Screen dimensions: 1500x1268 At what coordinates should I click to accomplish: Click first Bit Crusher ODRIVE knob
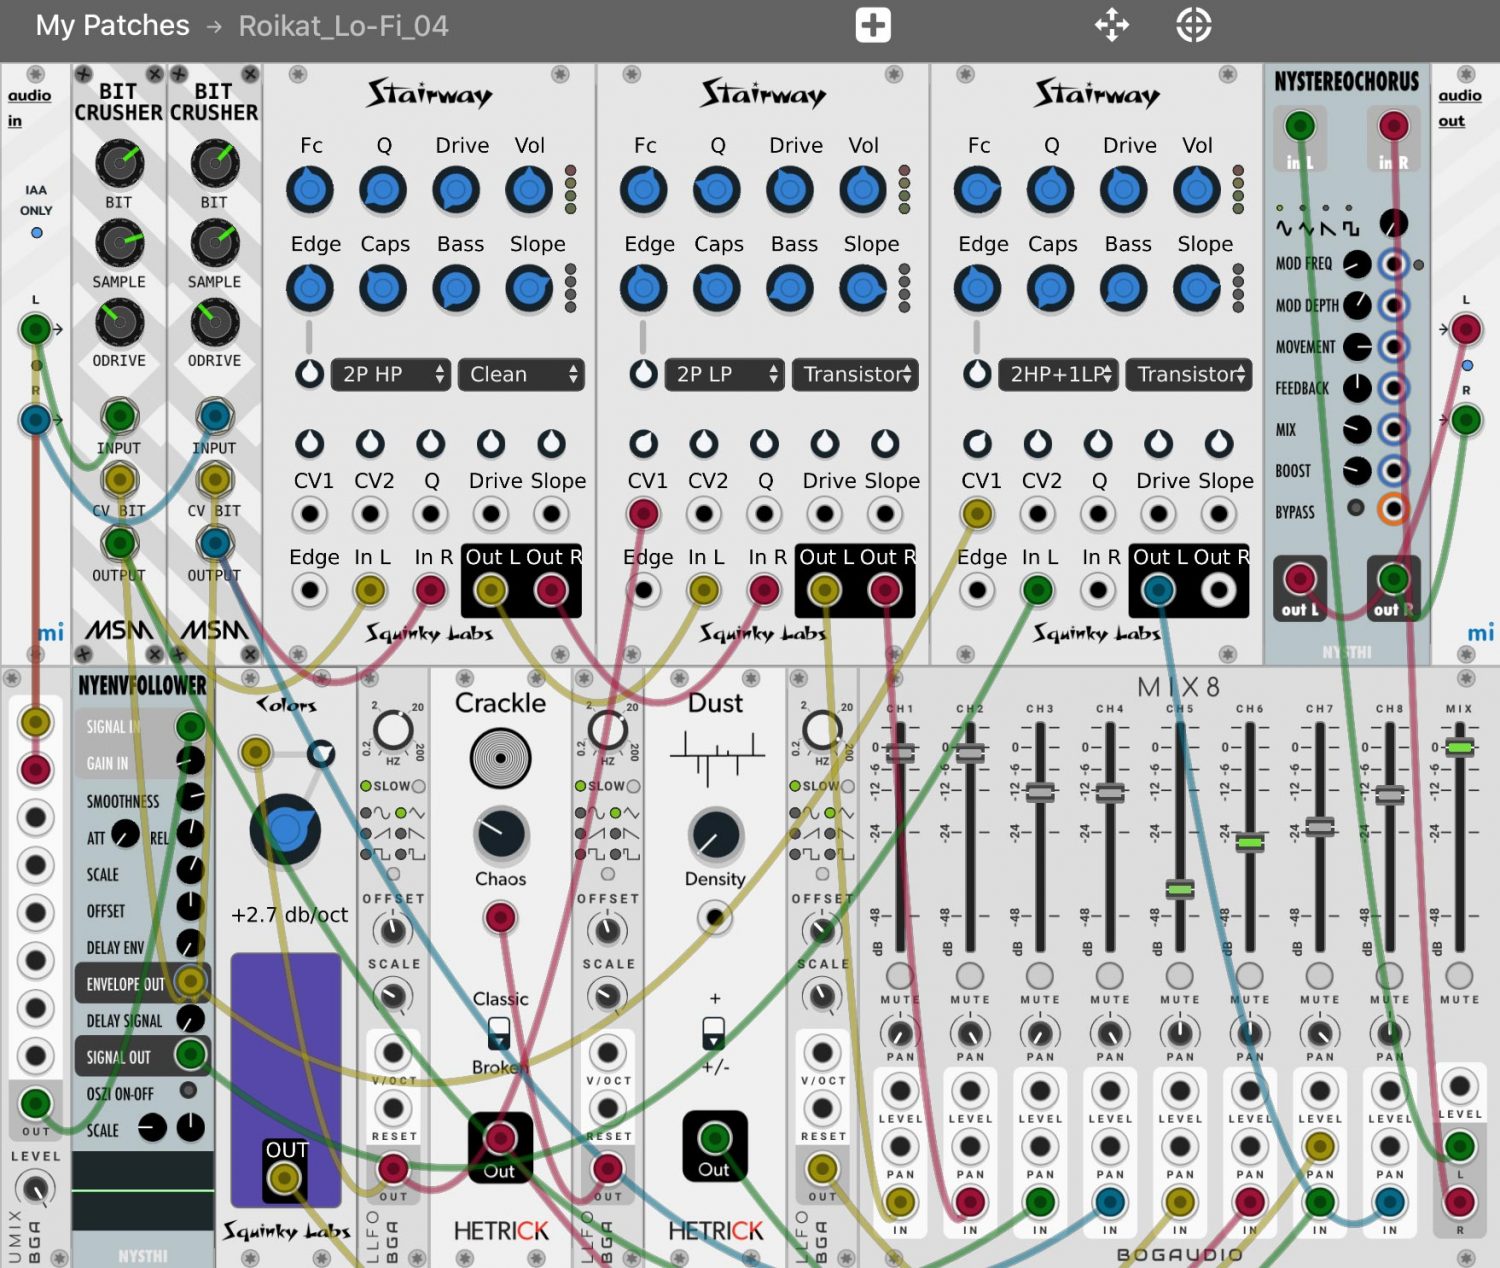[119, 322]
